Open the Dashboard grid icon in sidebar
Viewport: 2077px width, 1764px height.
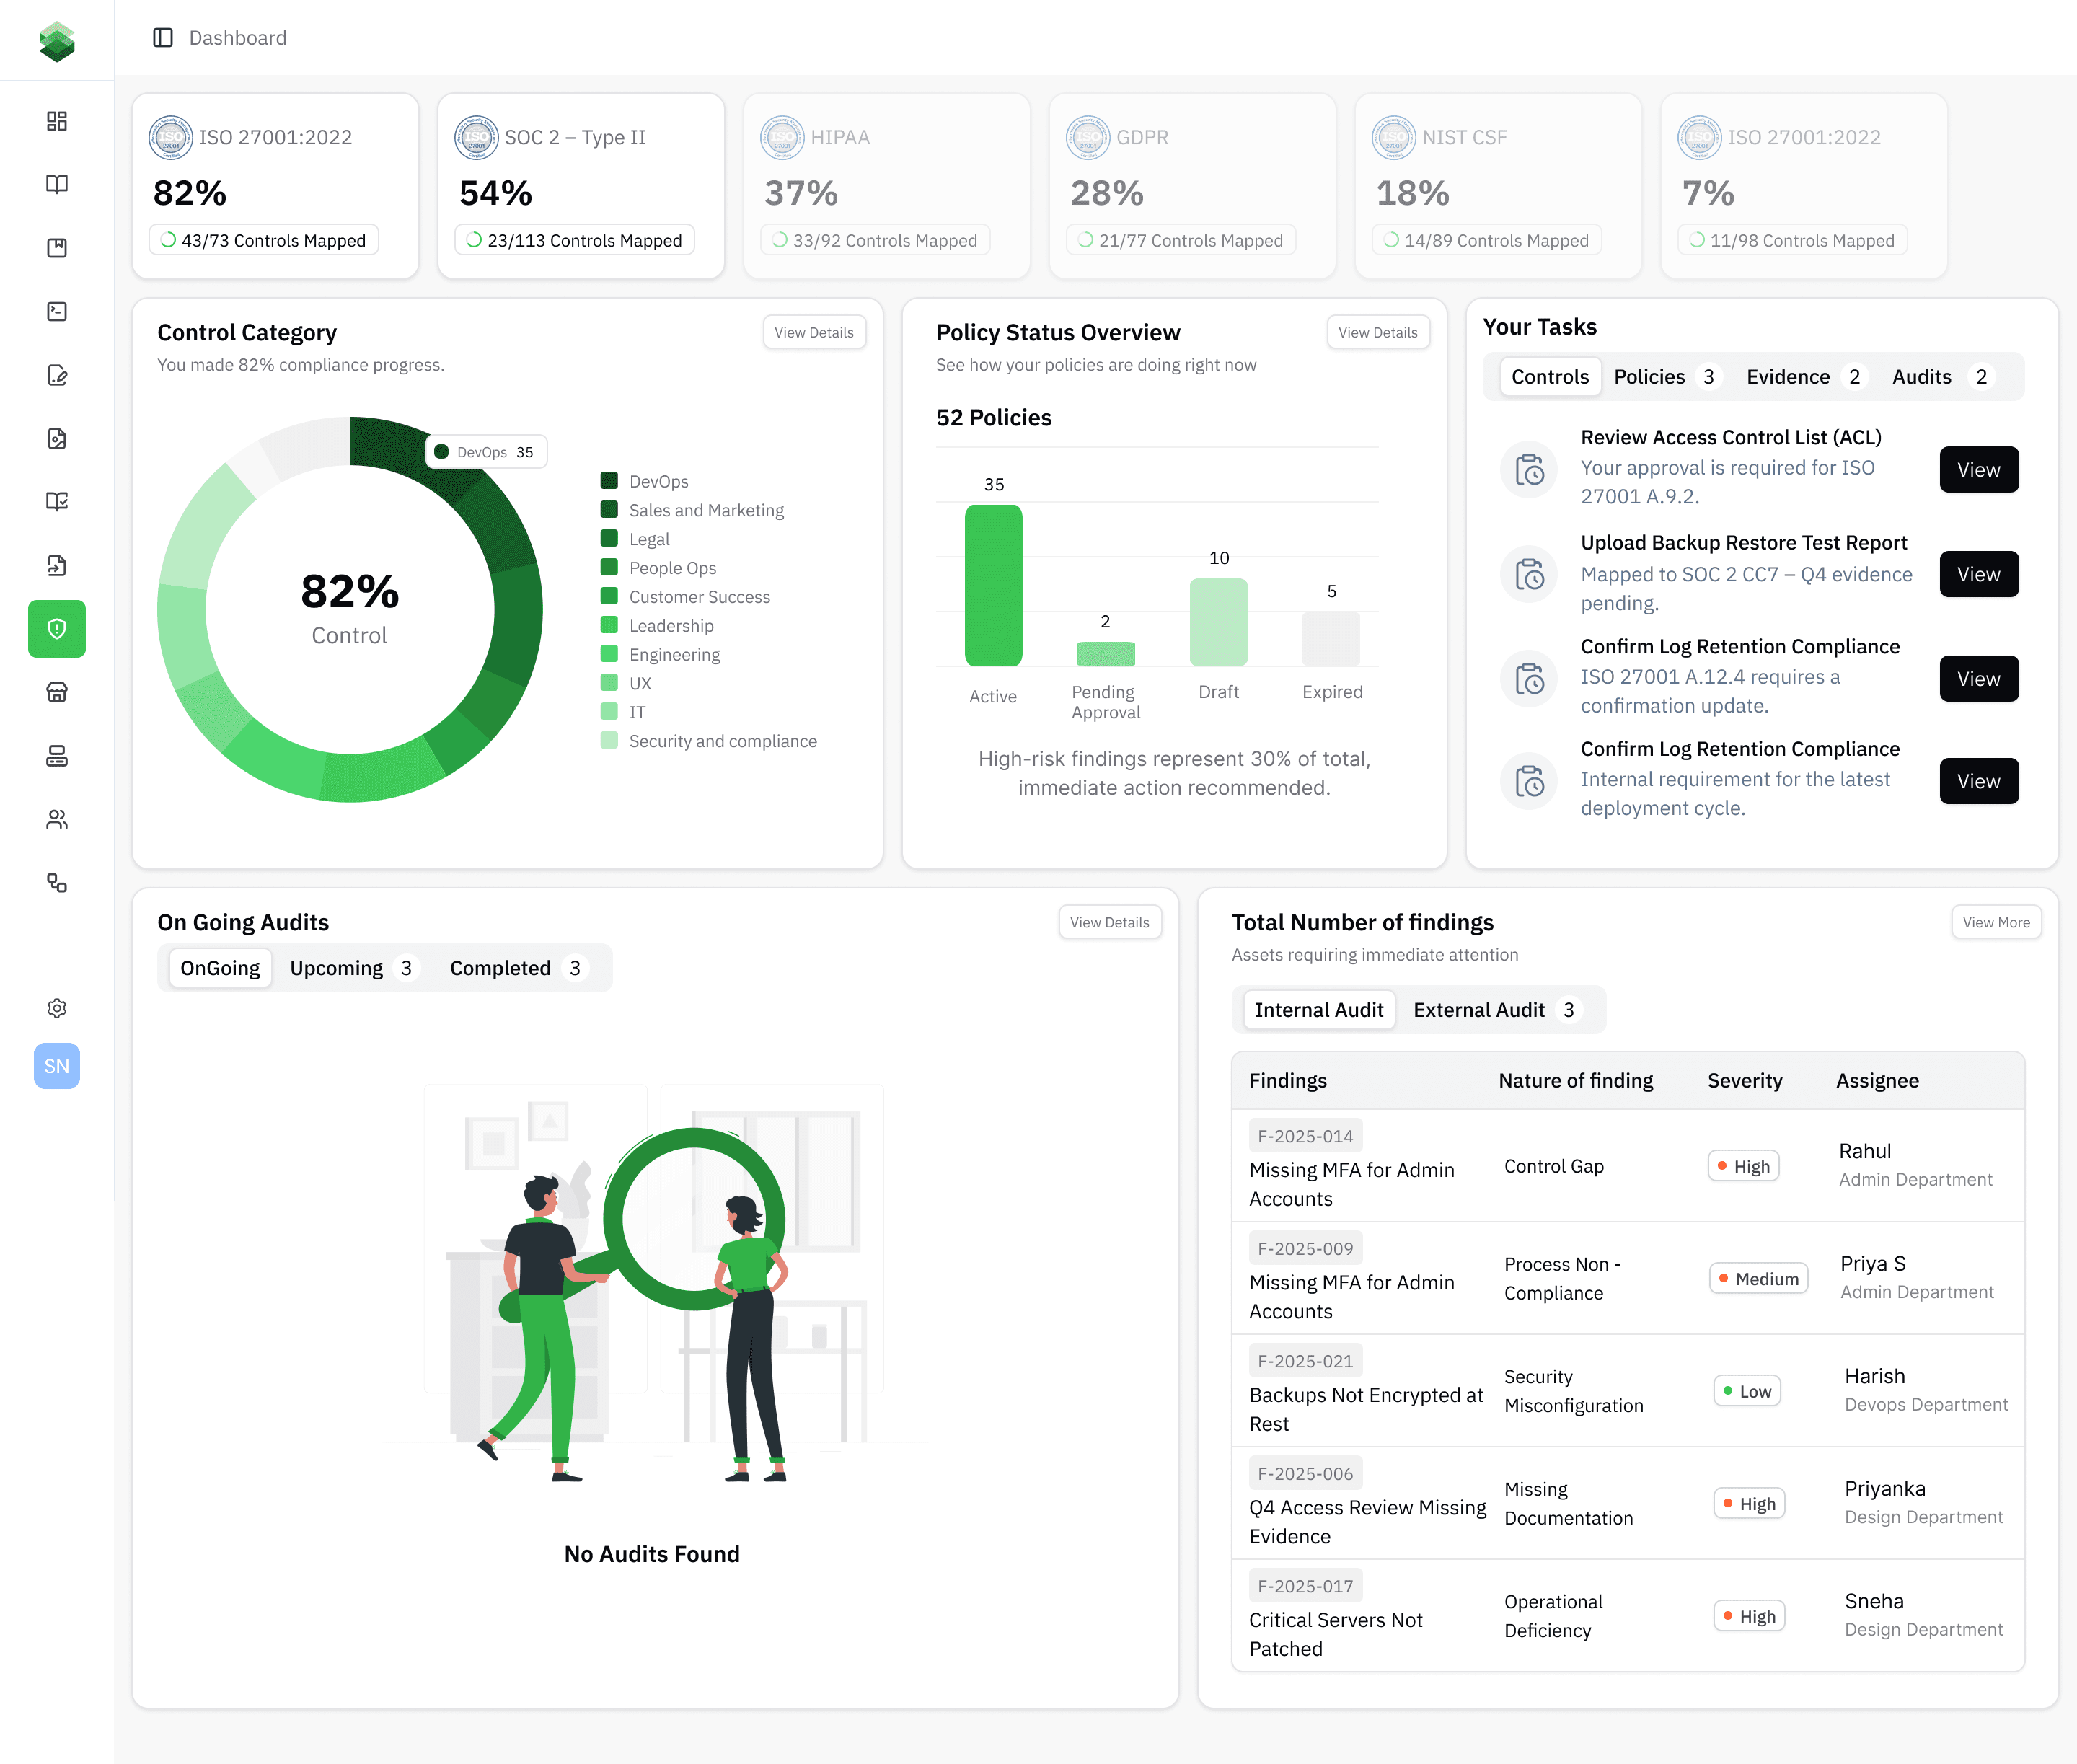tap(57, 120)
